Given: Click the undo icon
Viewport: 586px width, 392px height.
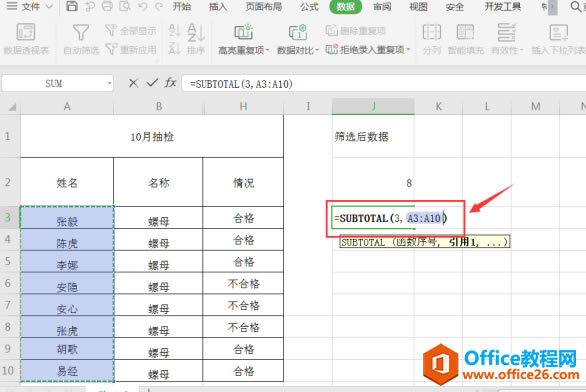Looking at the screenshot, I should pos(142,6).
